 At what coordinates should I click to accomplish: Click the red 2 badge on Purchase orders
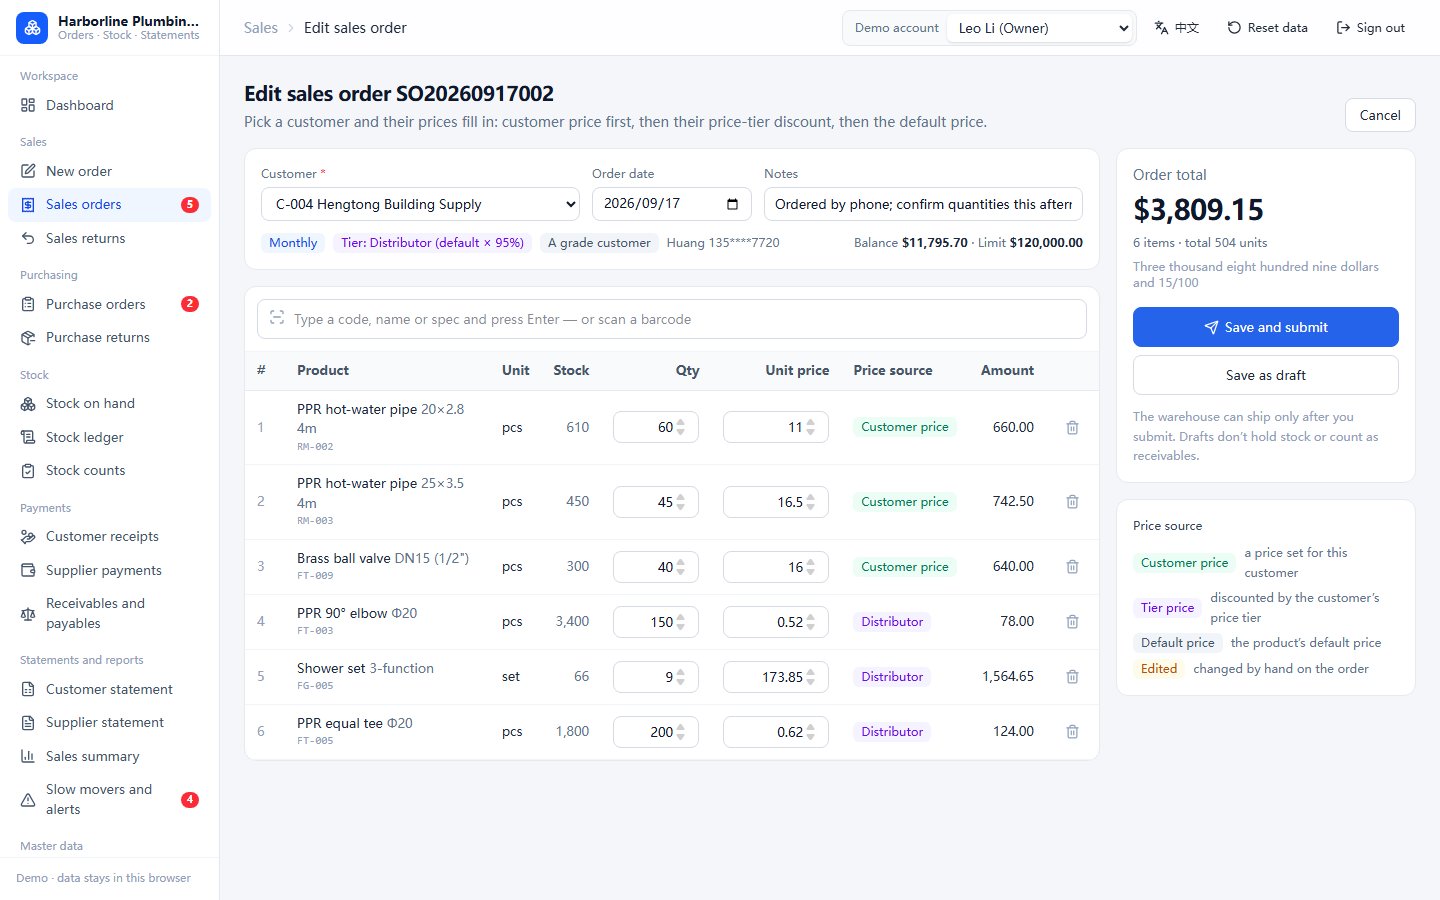coord(190,304)
